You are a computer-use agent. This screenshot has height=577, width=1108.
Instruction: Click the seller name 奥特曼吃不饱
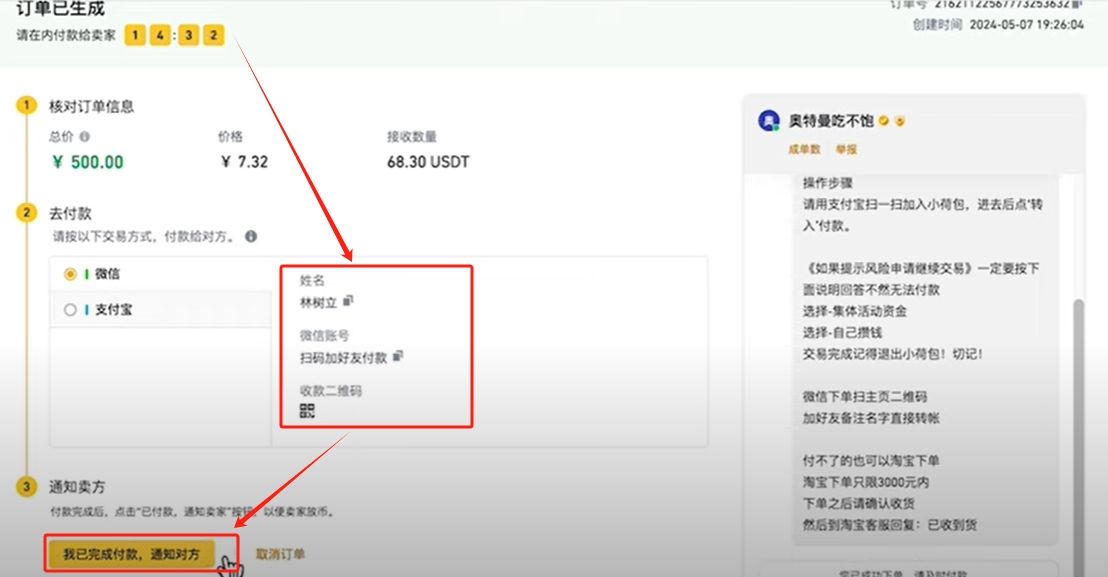coord(831,122)
